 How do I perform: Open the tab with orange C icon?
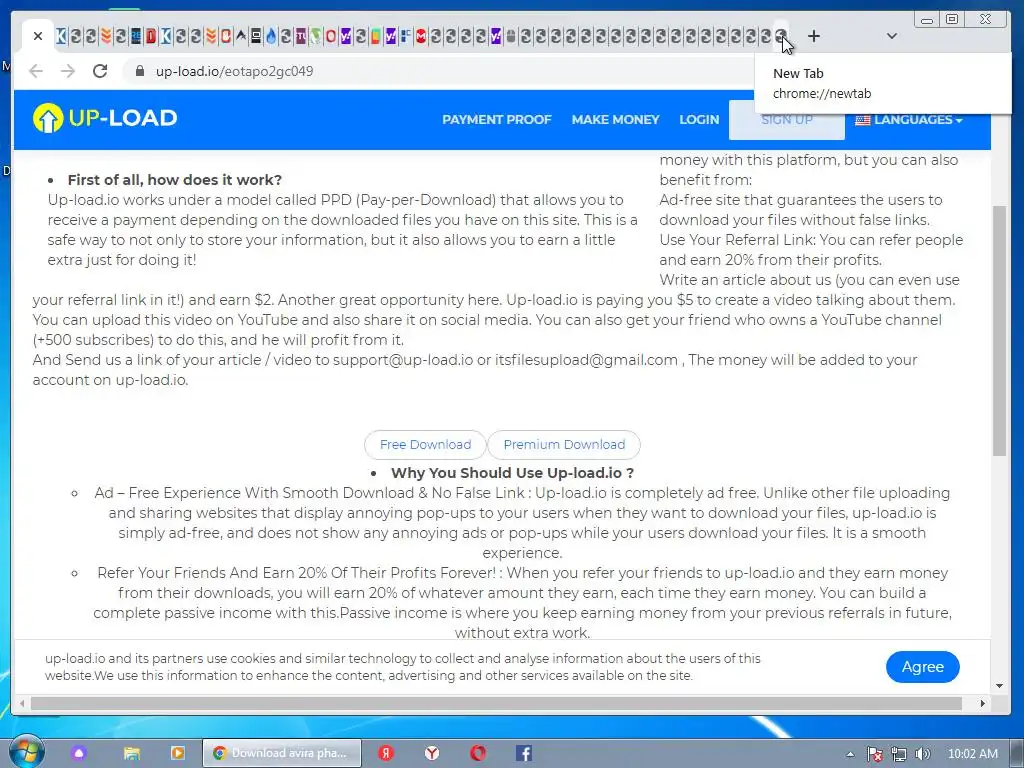pyautogui.click(x=226, y=36)
